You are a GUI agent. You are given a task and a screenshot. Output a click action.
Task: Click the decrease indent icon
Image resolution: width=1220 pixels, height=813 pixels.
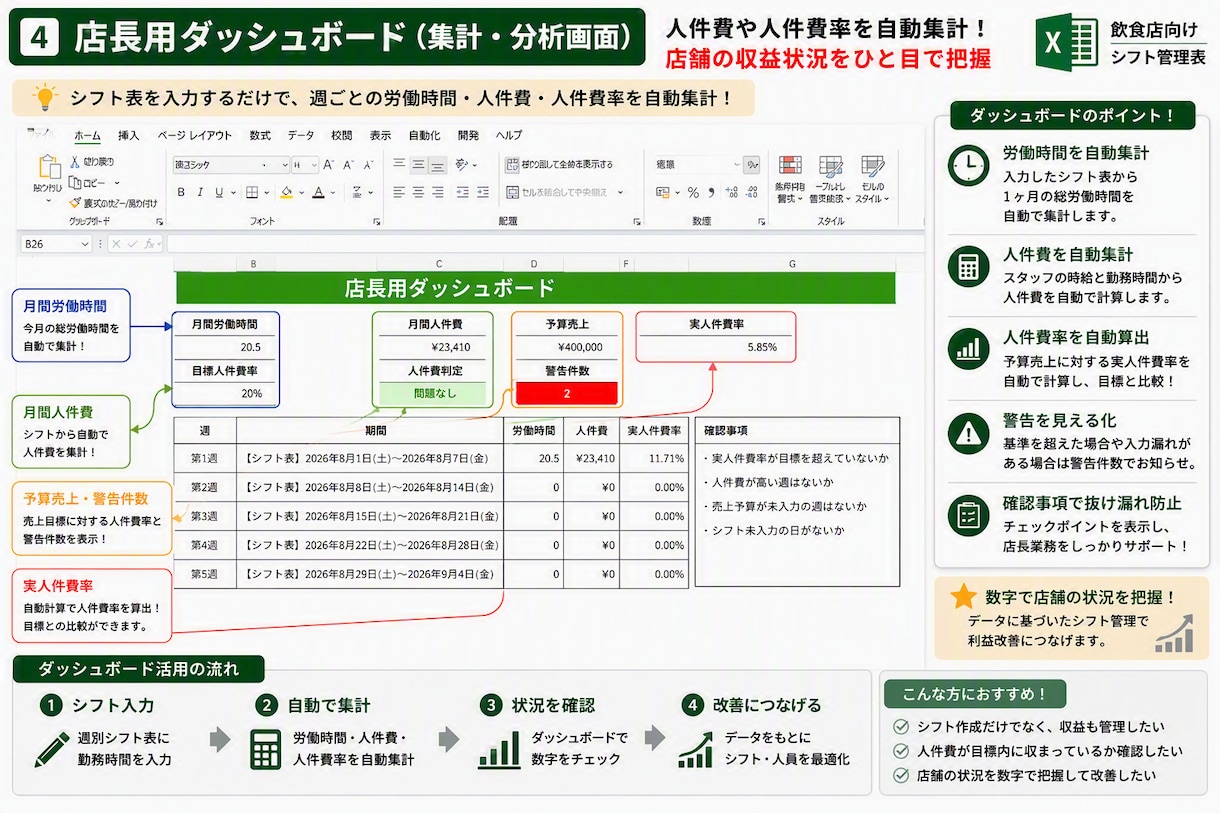463,192
